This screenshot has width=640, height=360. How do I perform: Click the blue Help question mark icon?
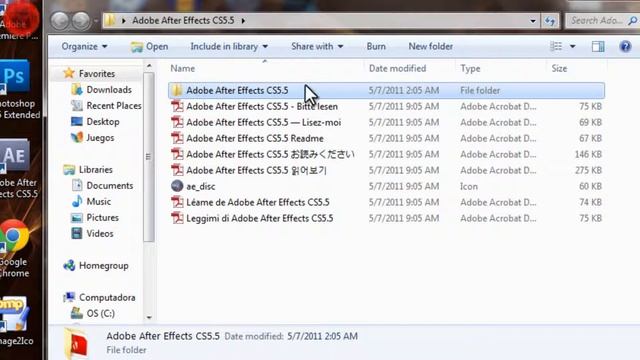pyautogui.click(x=625, y=47)
